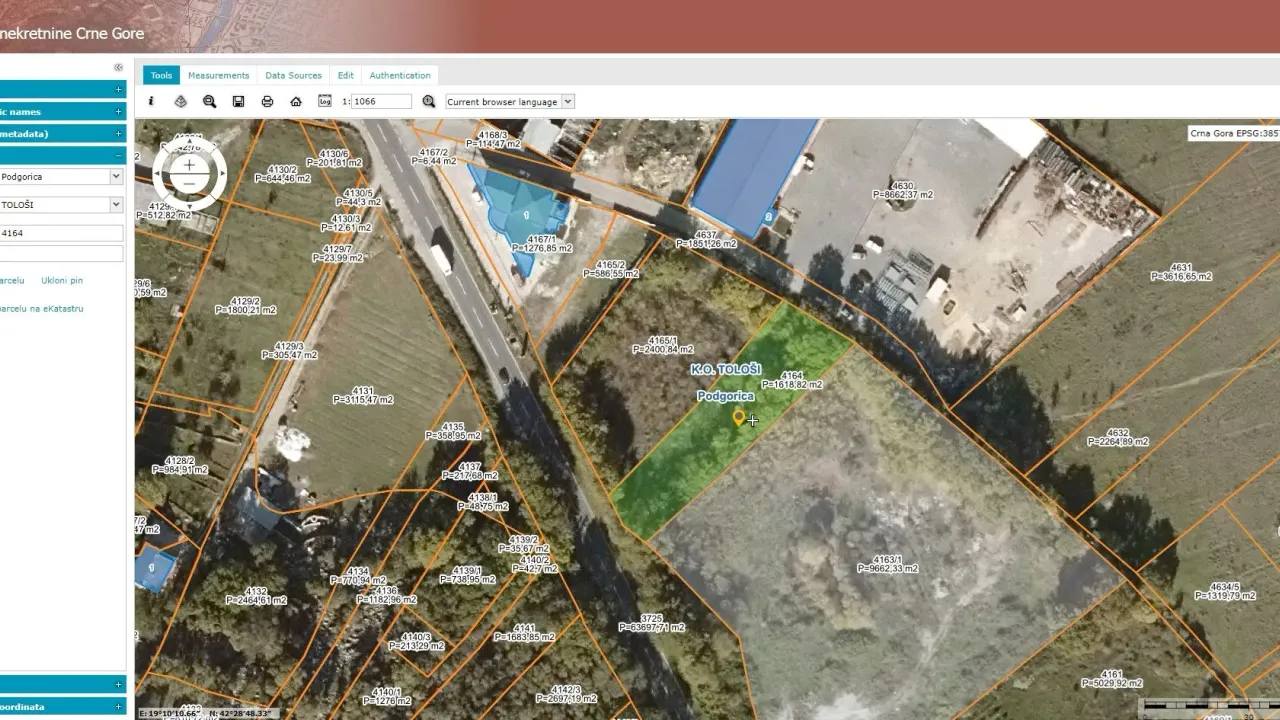
Task: Return map to home extent
Action: tap(296, 101)
